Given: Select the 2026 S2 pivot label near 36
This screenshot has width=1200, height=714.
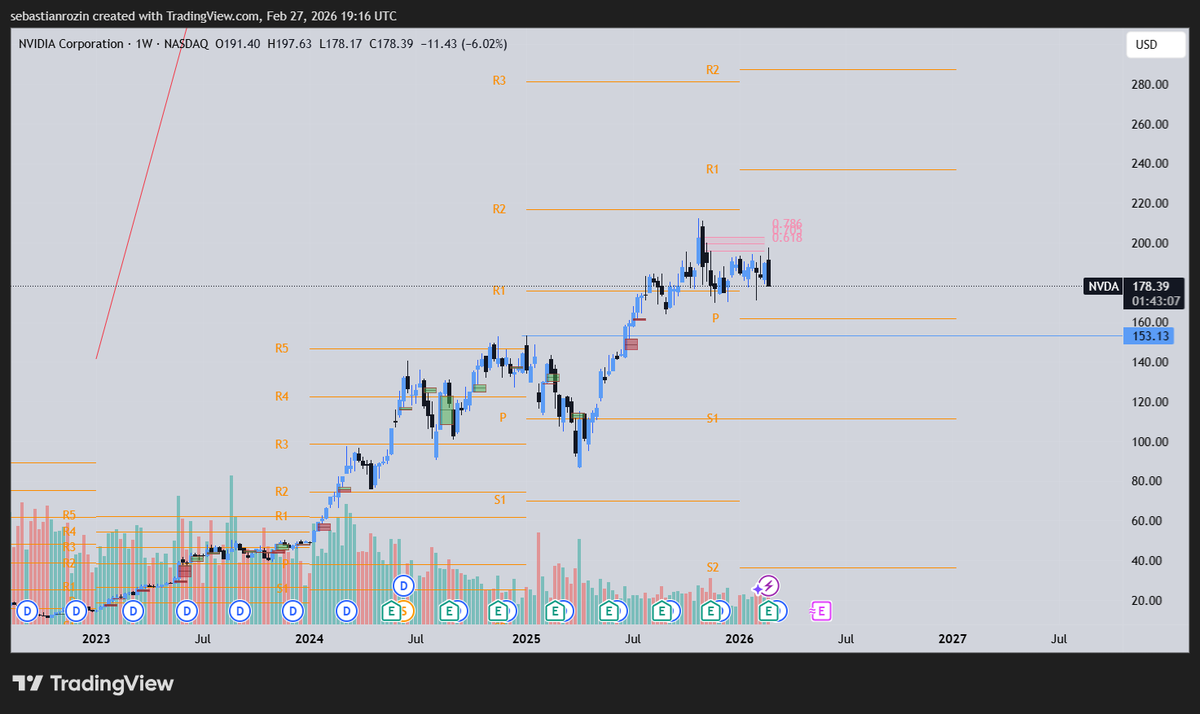Looking at the screenshot, I should (x=712, y=567).
